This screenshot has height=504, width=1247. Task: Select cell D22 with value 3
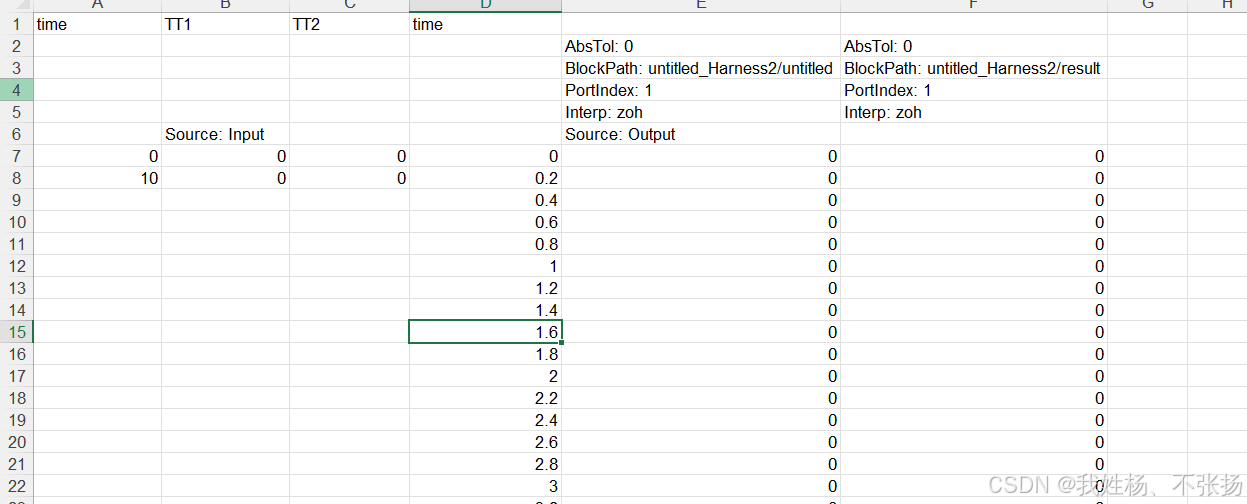[x=485, y=486]
